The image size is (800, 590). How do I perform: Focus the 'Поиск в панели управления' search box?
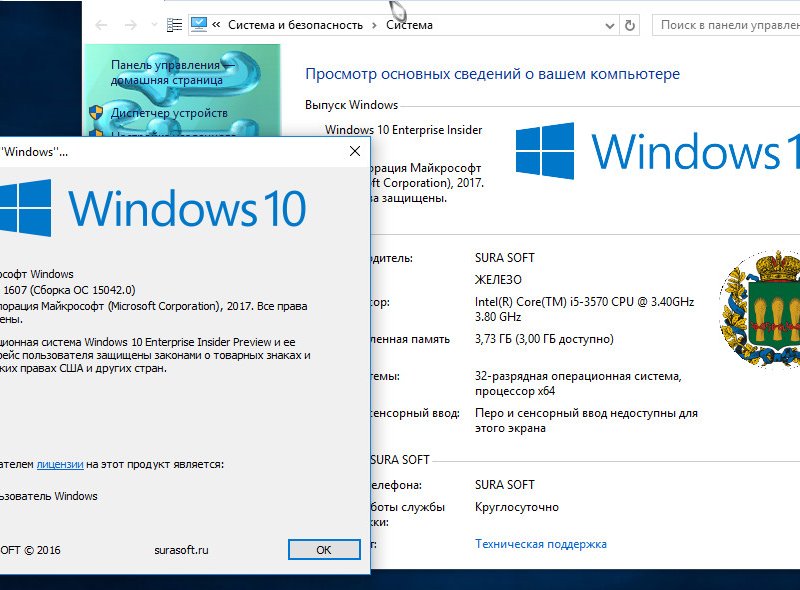[x=726, y=25]
